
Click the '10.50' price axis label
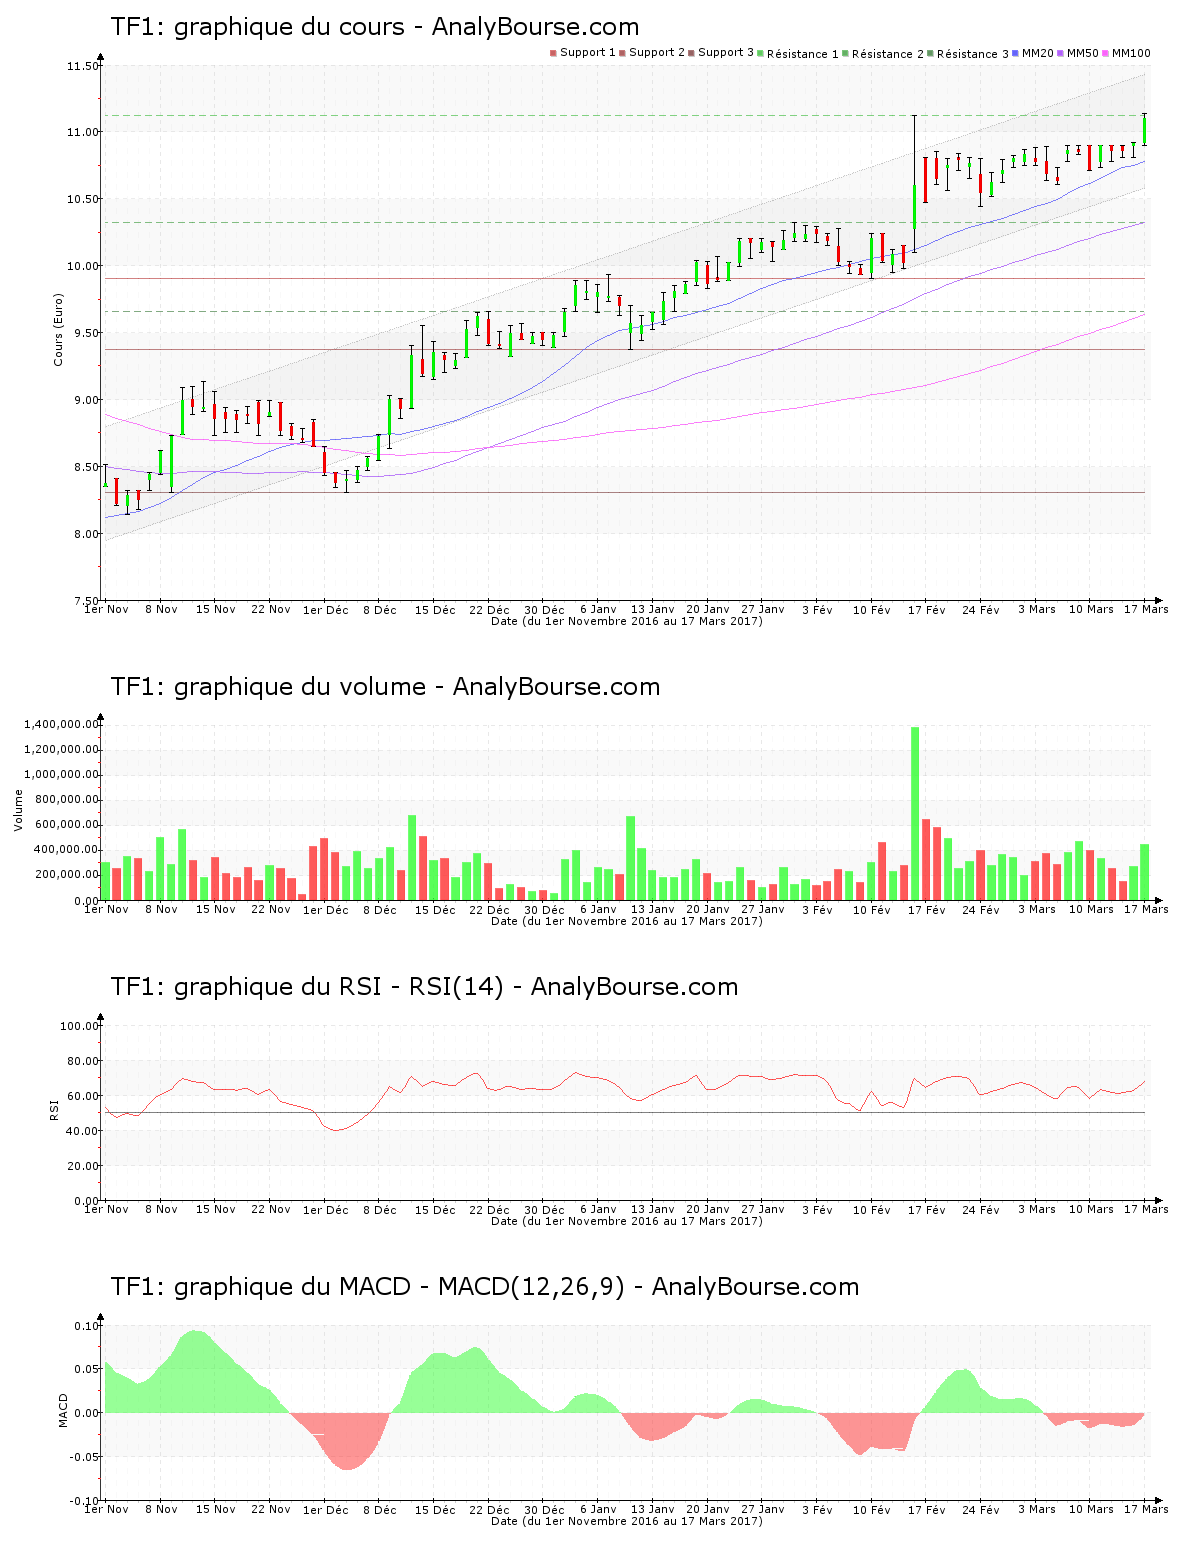point(83,199)
